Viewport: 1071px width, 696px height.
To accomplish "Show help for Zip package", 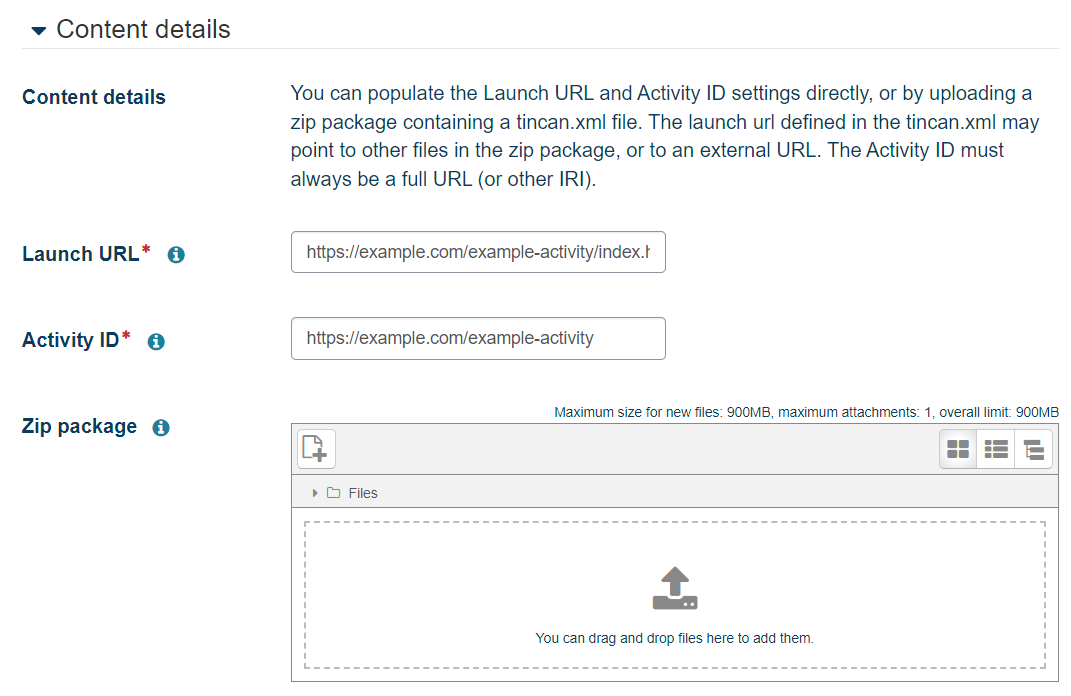I will (160, 428).
